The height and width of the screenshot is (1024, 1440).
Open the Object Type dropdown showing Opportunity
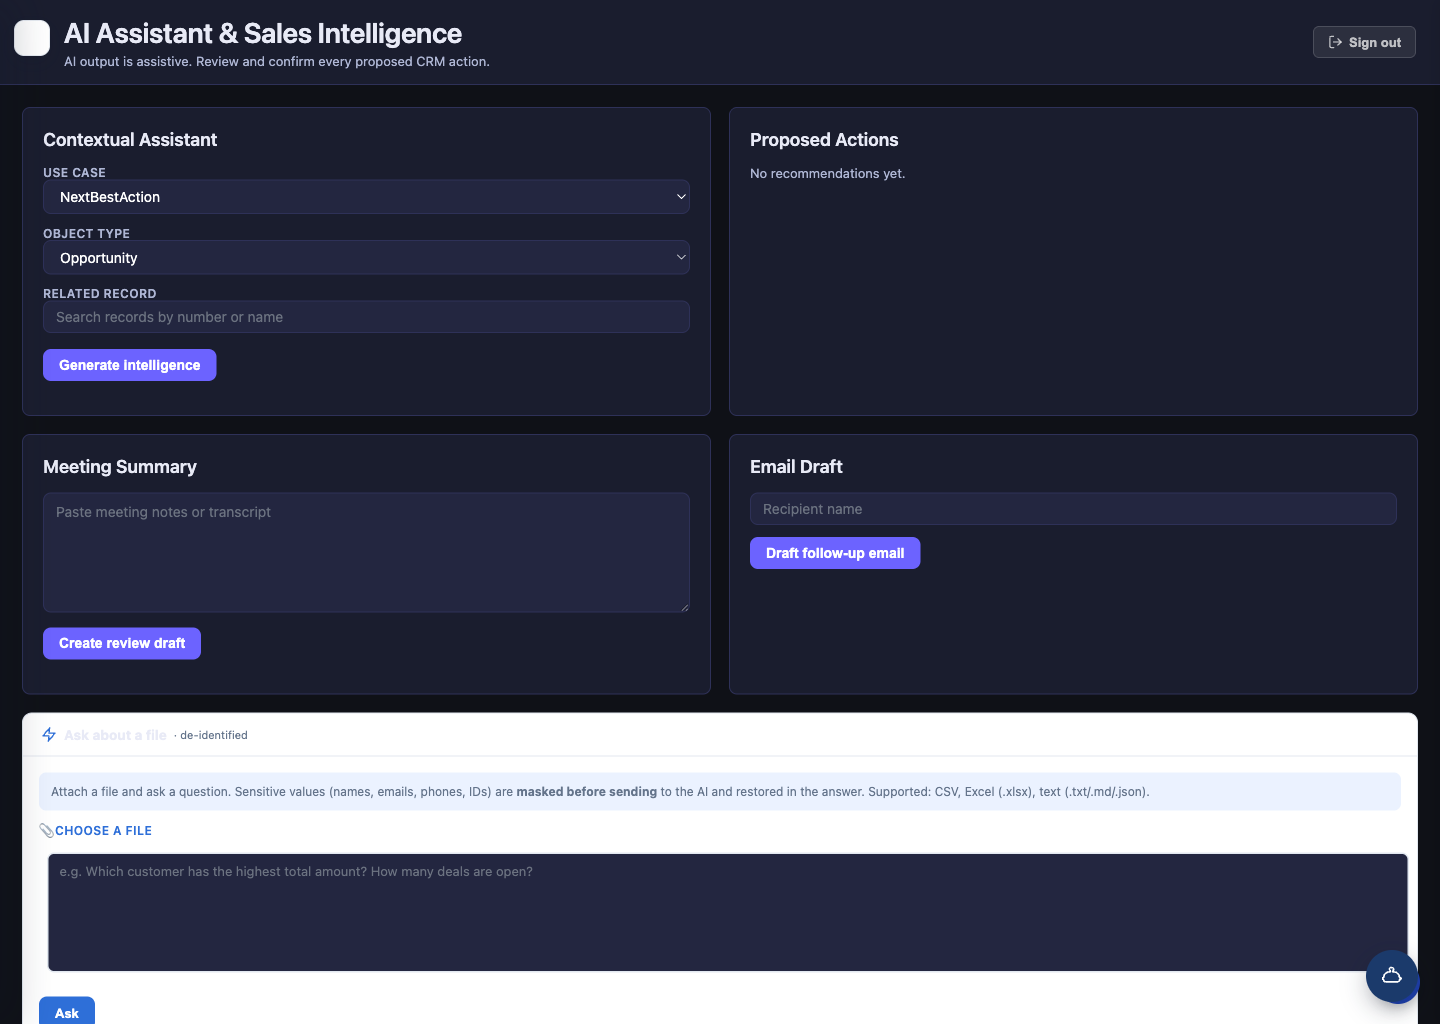click(366, 258)
